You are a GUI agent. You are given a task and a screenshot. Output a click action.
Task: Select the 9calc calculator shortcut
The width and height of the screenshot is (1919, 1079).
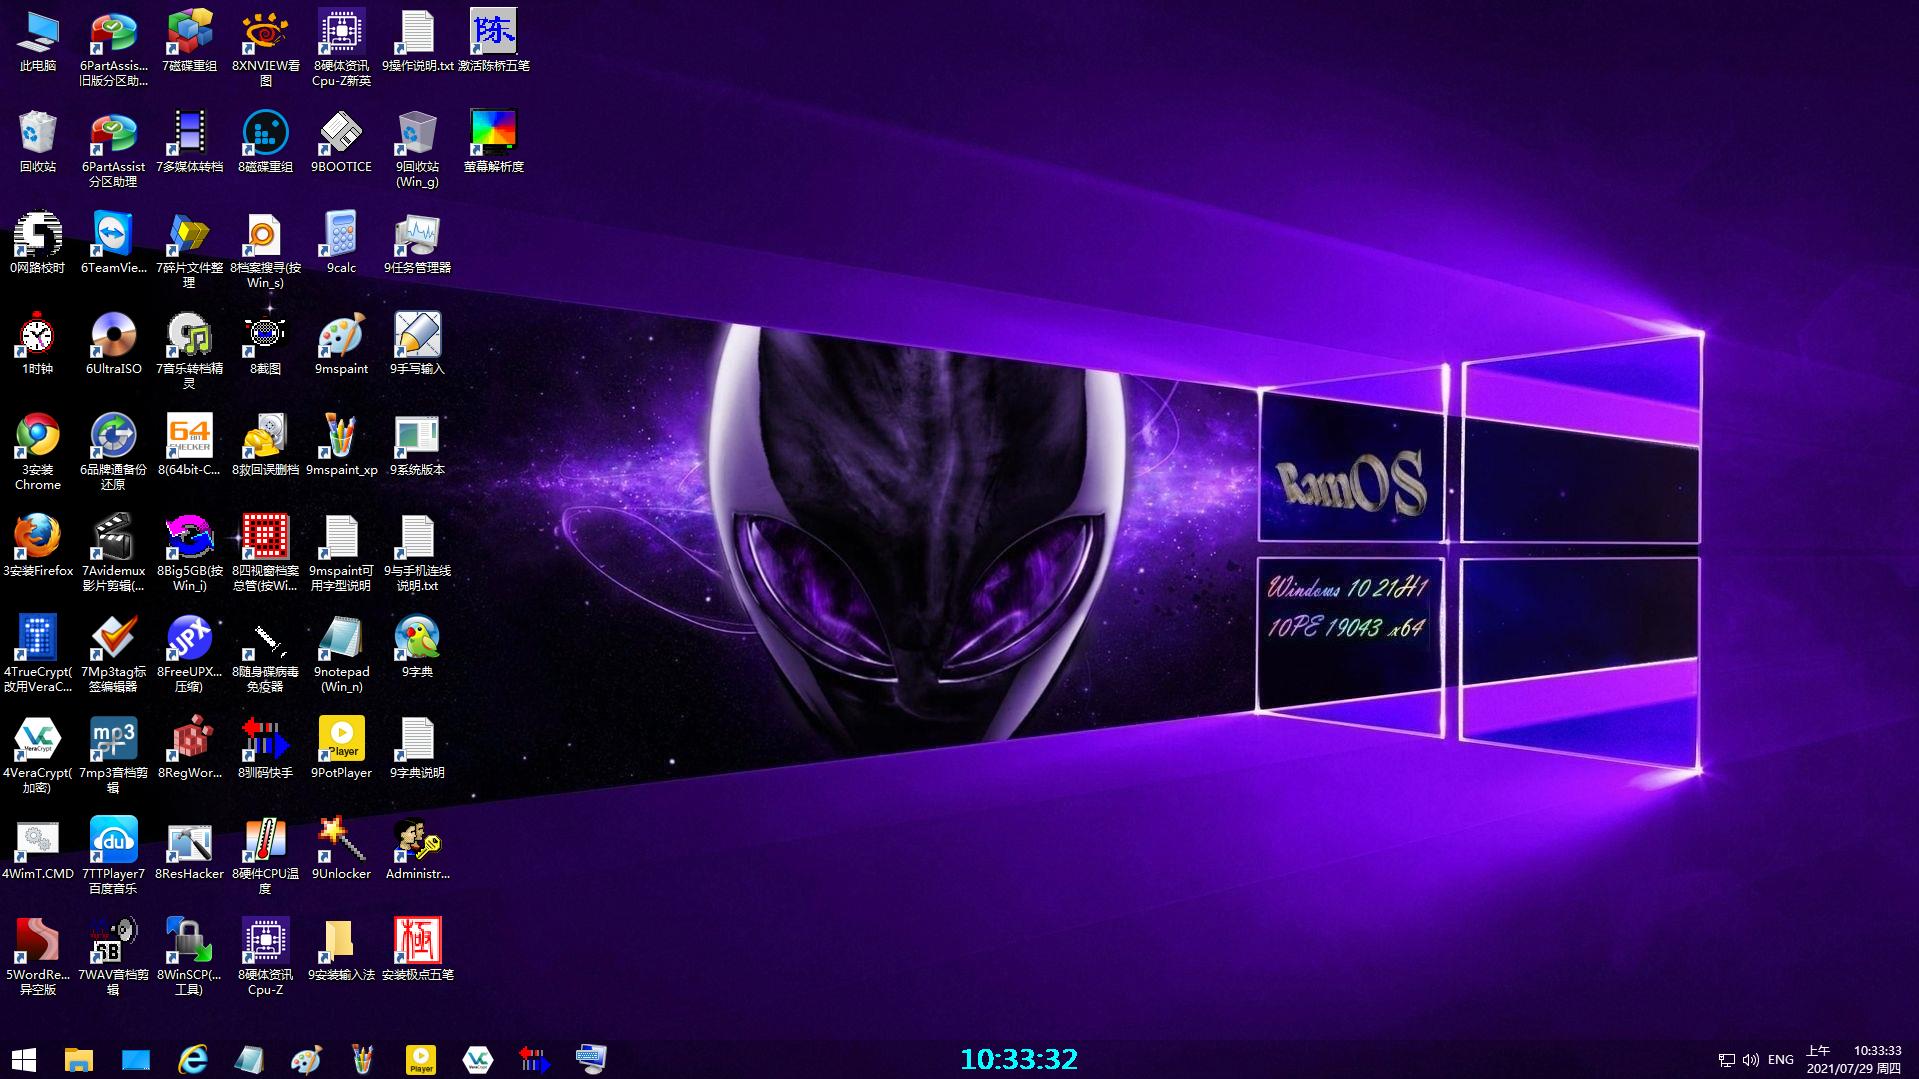342,244
